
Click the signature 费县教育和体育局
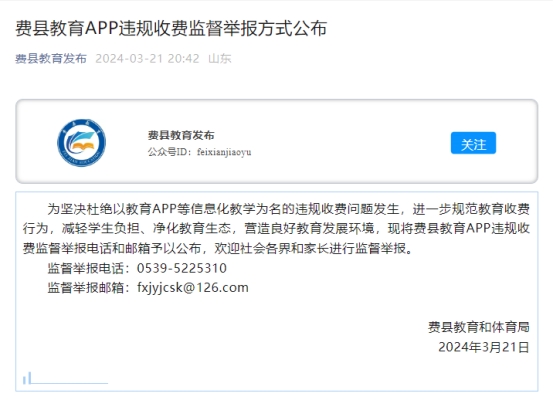pos(479,327)
